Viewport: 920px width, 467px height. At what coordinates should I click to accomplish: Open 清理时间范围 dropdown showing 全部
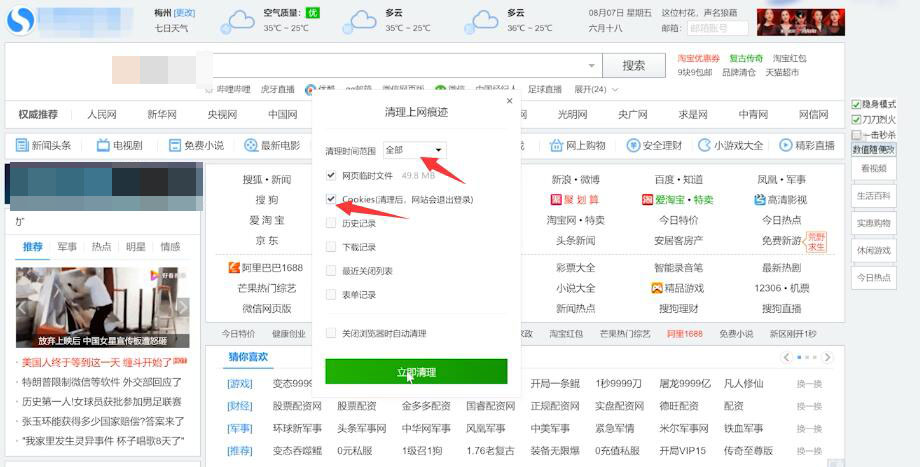[415, 150]
